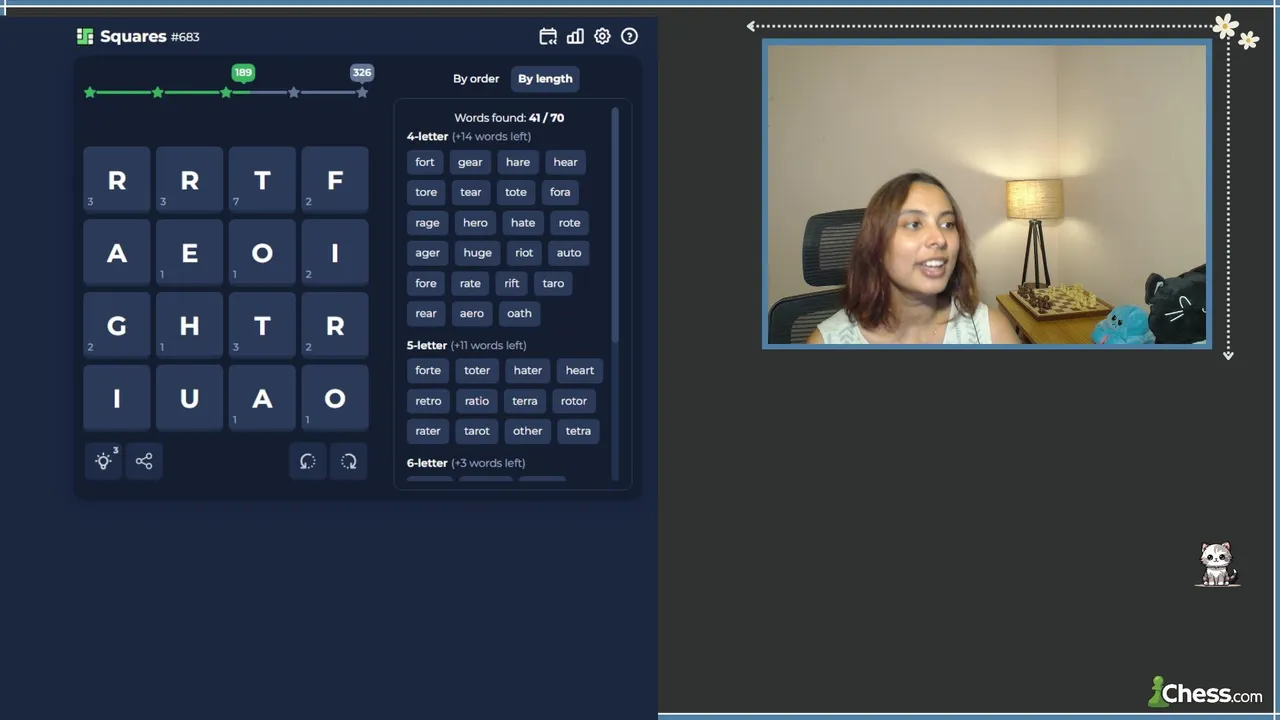The height and width of the screenshot is (720, 1280).
Task: Select the T tile marked 3
Action: (262, 325)
